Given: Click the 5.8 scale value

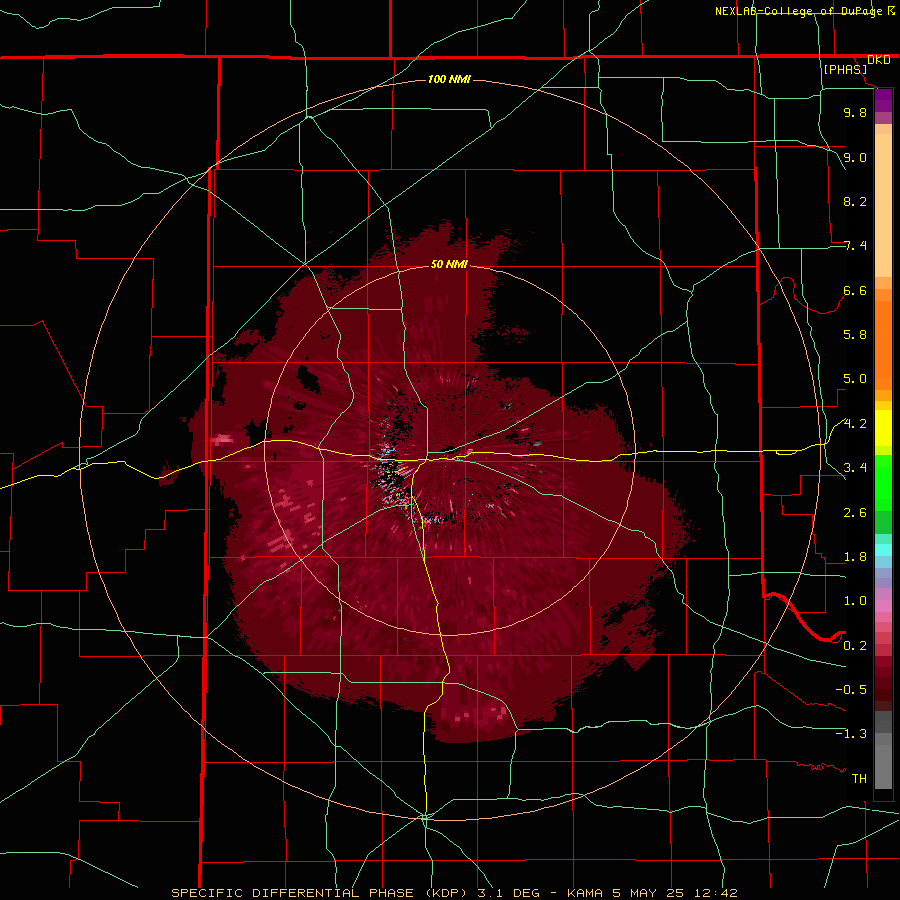Looking at the screenshot, I should pyautogui.click(x=855, y=335).
